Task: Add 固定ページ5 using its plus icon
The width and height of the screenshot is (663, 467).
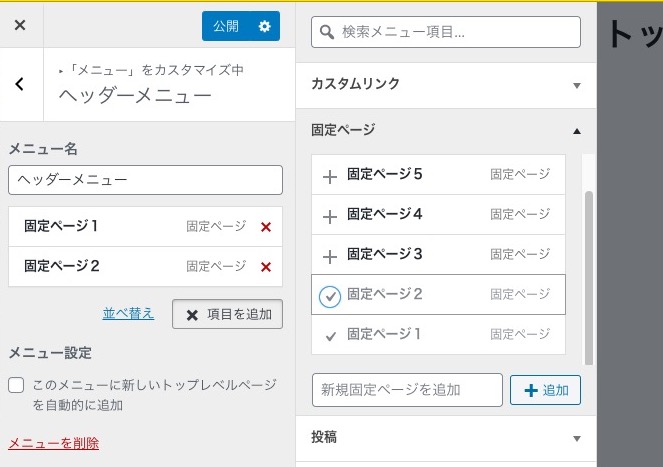Action: (x=330, y=176)
